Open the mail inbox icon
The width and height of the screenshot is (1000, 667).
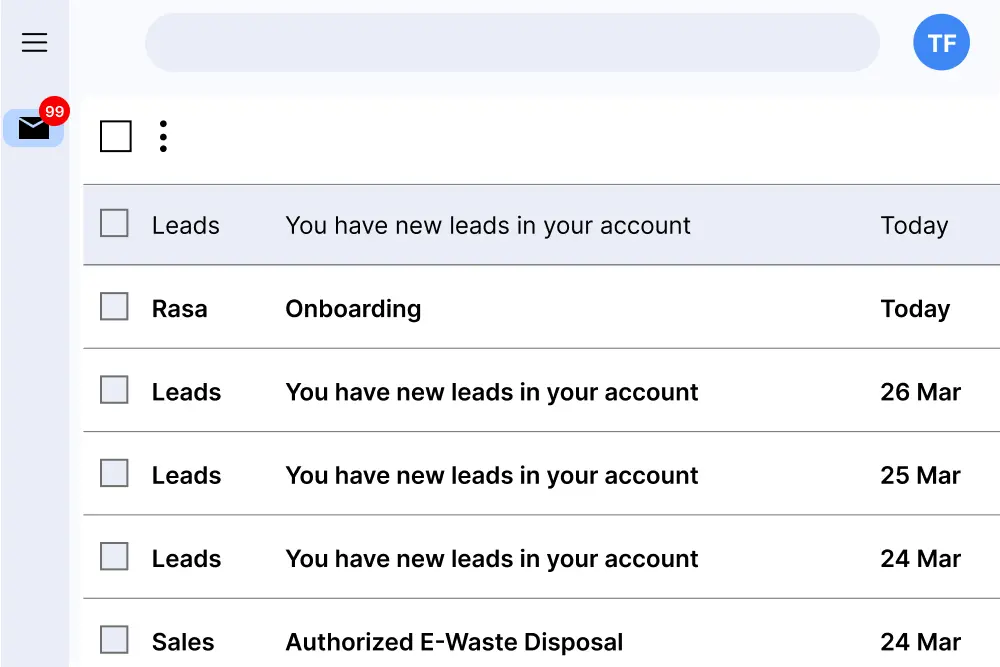tap(33, 129)
